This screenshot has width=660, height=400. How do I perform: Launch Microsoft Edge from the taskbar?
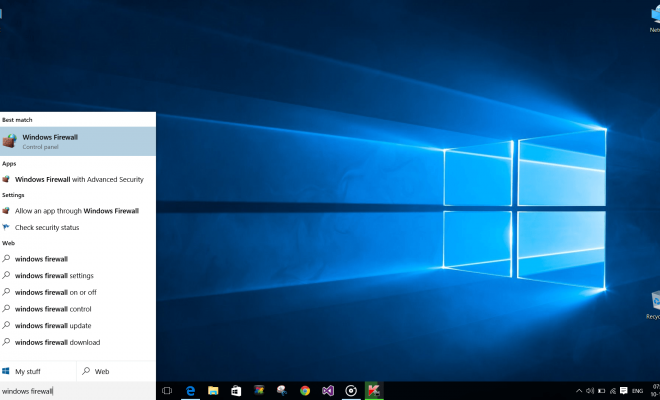(190, 391)
